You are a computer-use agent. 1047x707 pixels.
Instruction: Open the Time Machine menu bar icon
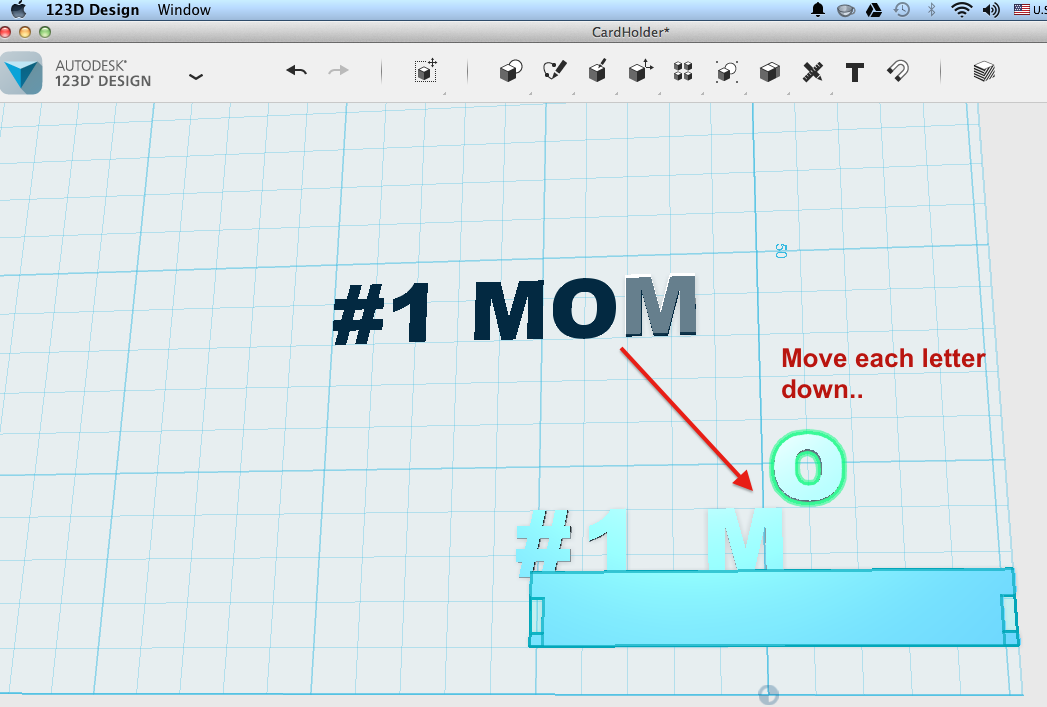(x=902, y=9)
